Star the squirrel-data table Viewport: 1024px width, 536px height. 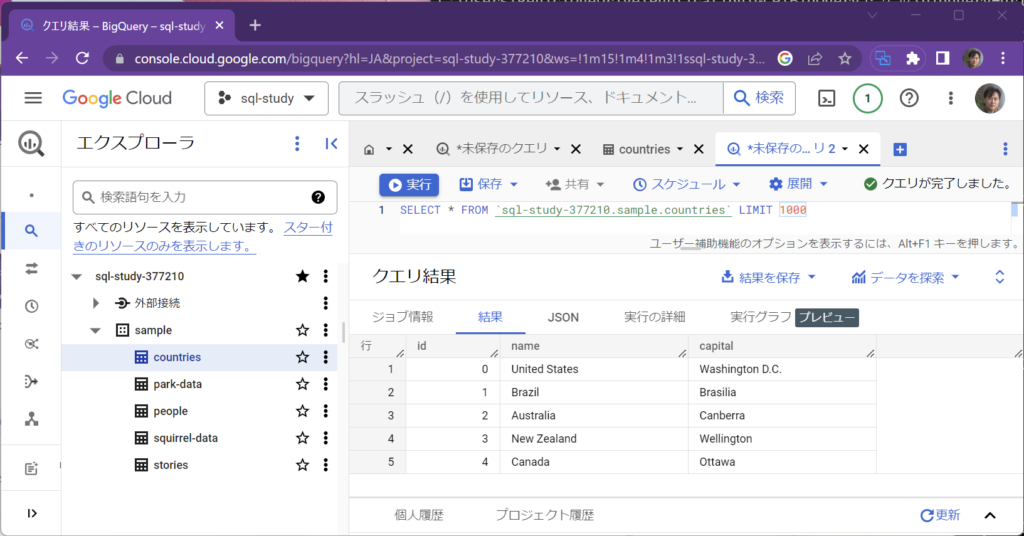tap(302, 438)
